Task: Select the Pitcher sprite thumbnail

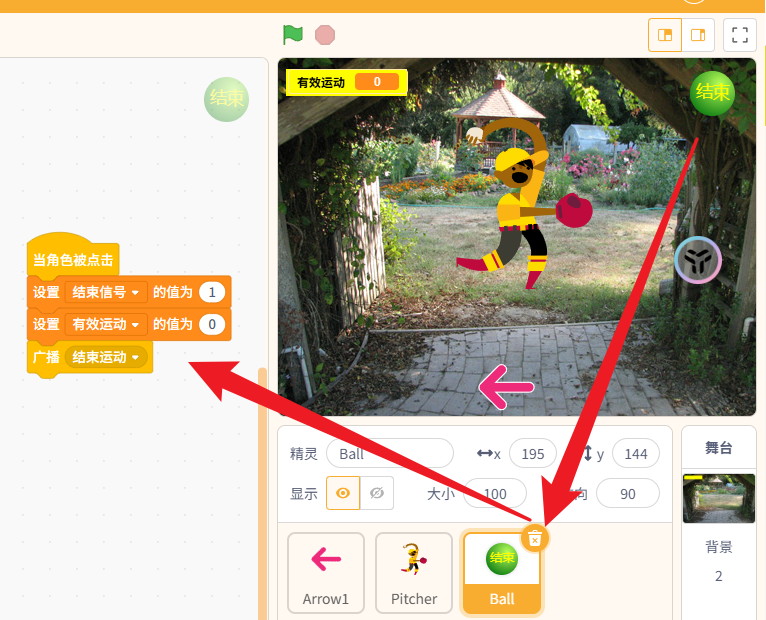Action: (414, 572)
